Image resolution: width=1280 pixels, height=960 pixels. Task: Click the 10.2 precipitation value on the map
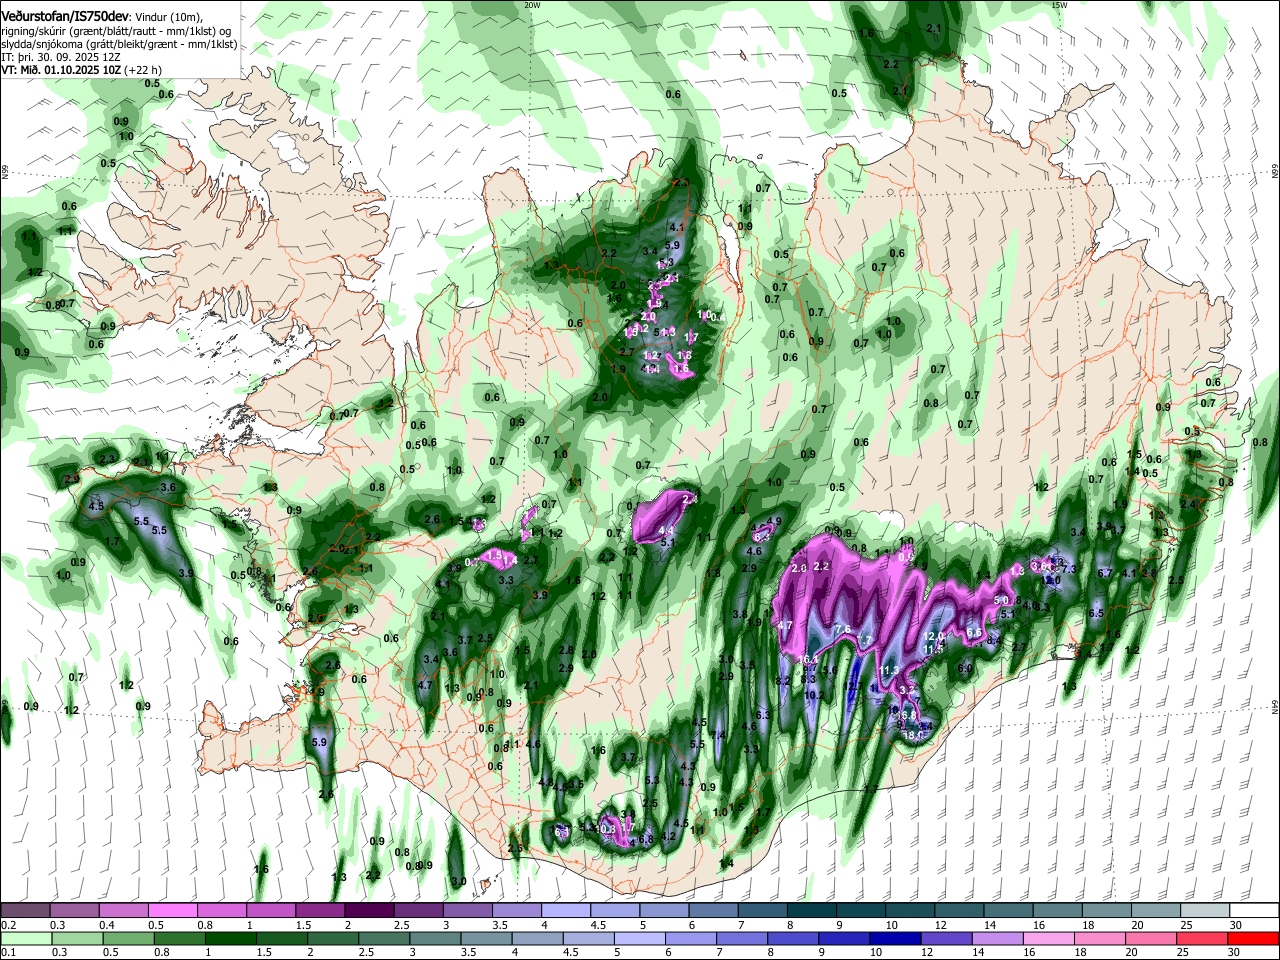coord(813,694)
